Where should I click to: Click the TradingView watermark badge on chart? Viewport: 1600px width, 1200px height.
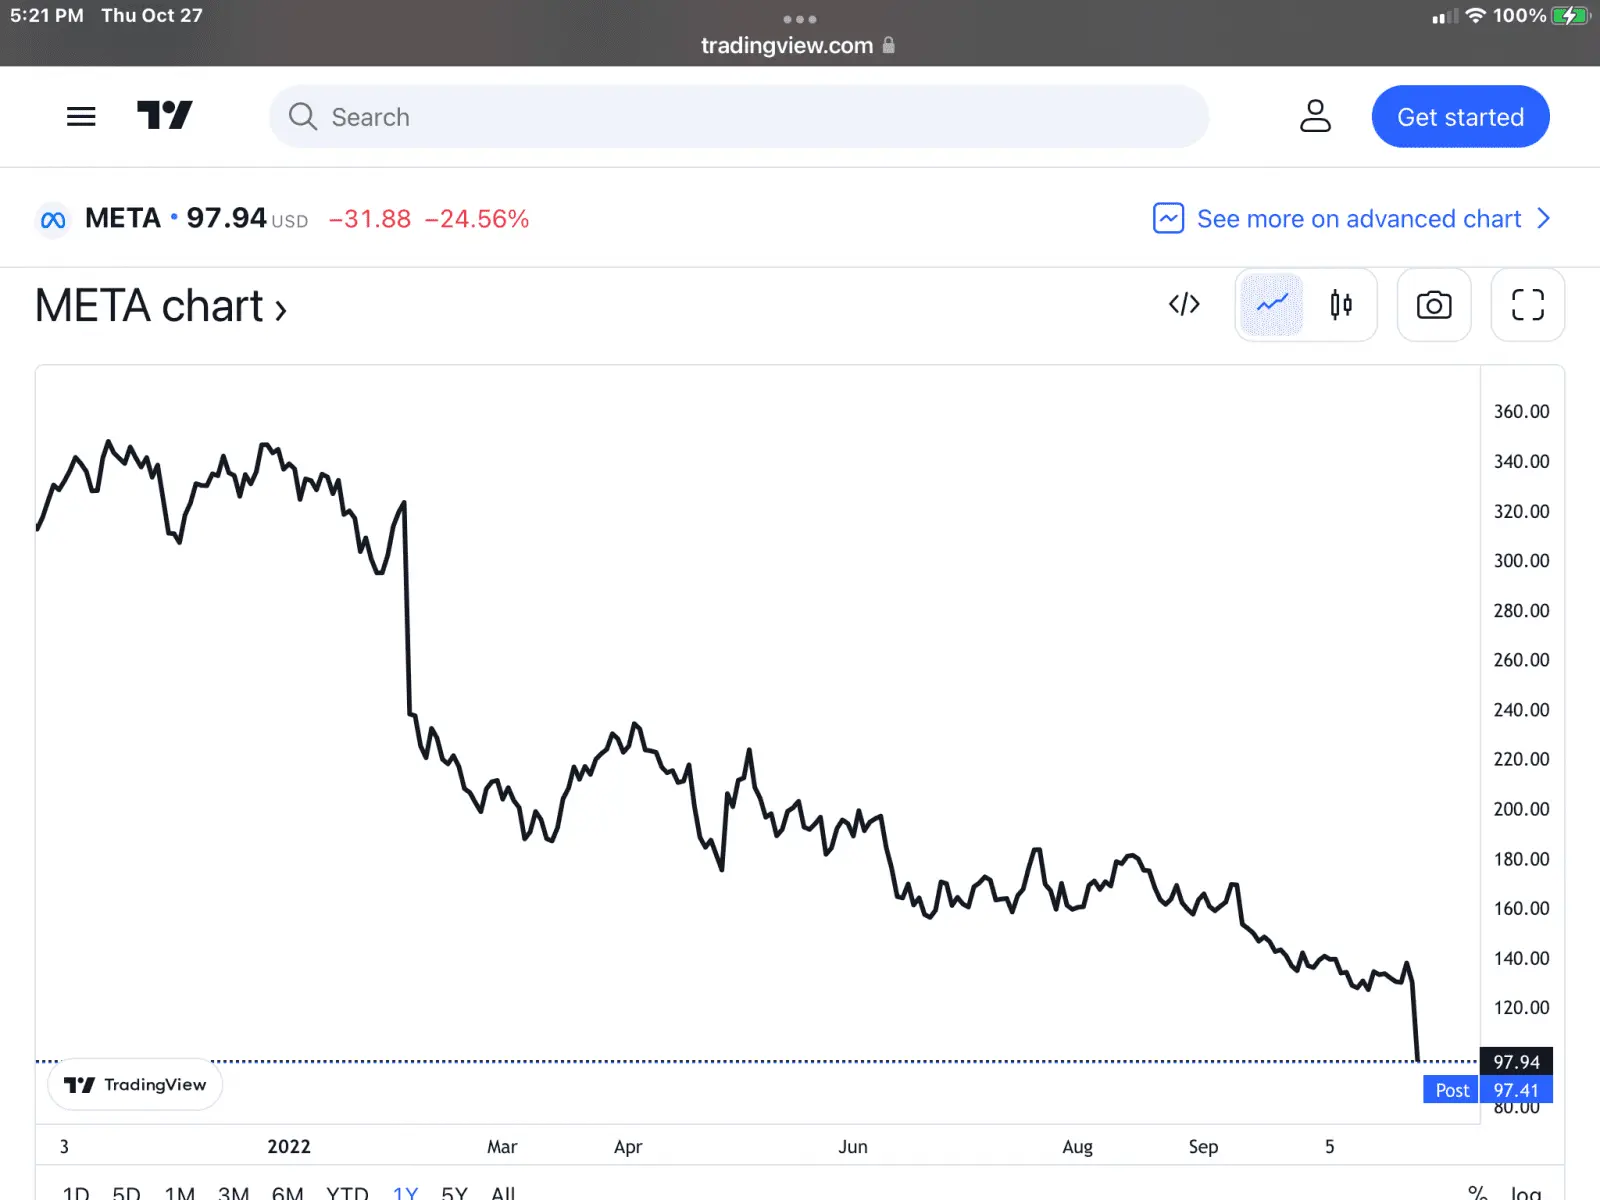pyautogui.click(x=135, y=1085)
